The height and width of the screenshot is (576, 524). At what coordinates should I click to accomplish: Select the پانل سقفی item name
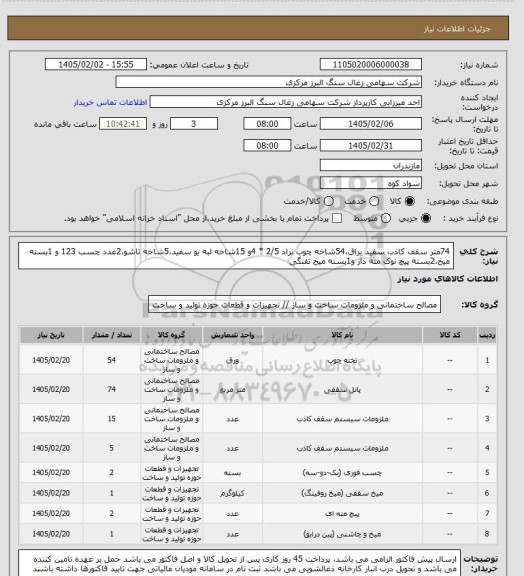click(342, 390)
